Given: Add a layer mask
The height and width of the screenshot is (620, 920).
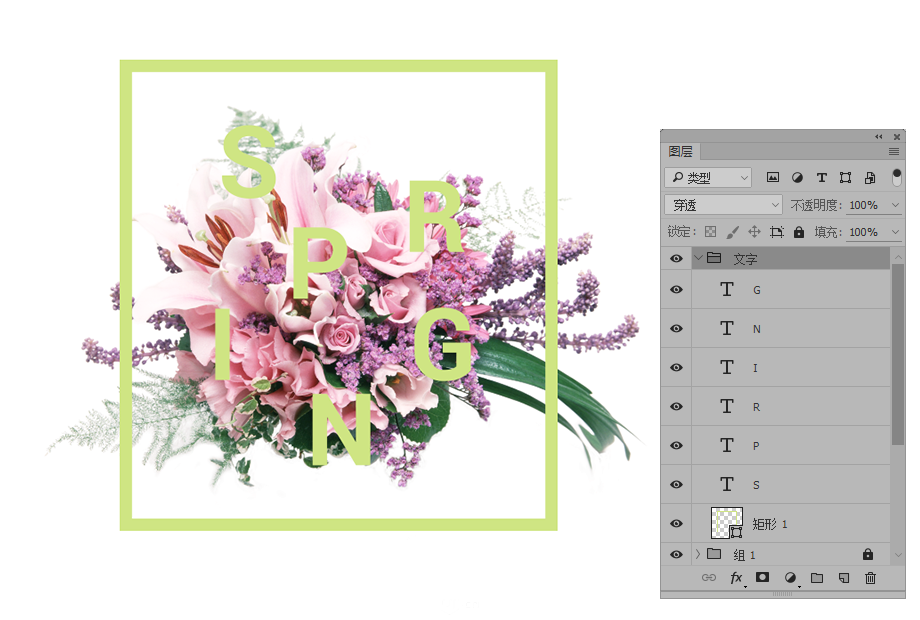Looking at the screenshot, I should point(762,578).
